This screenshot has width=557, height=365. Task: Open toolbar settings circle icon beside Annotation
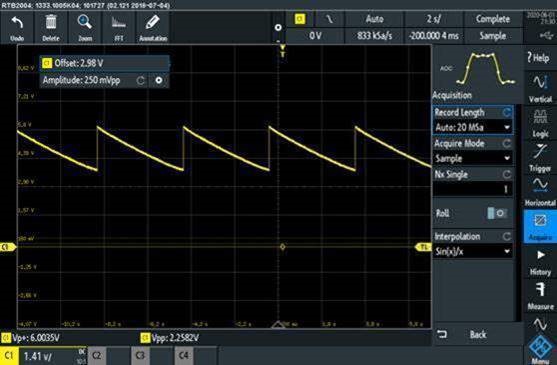pyautogui.click(x=278, y=27)
